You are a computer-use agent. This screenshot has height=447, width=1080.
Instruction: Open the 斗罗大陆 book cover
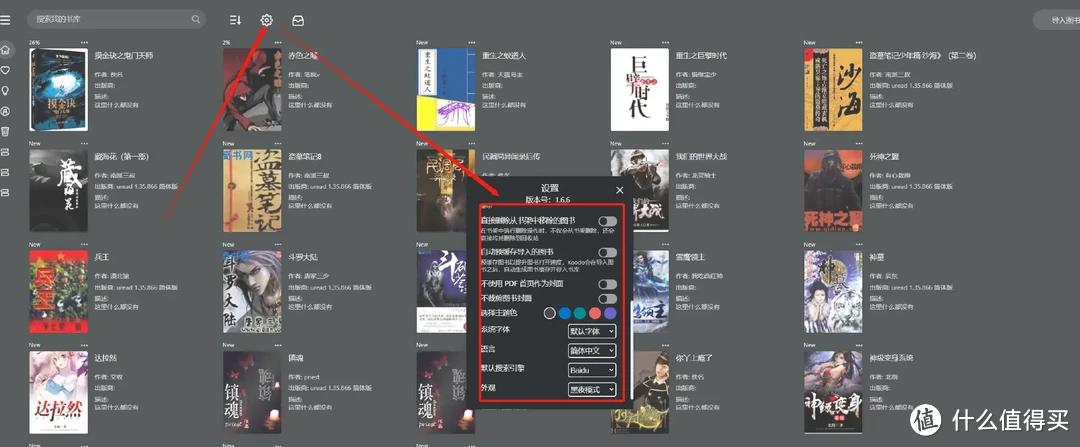[x=252, y=291]
